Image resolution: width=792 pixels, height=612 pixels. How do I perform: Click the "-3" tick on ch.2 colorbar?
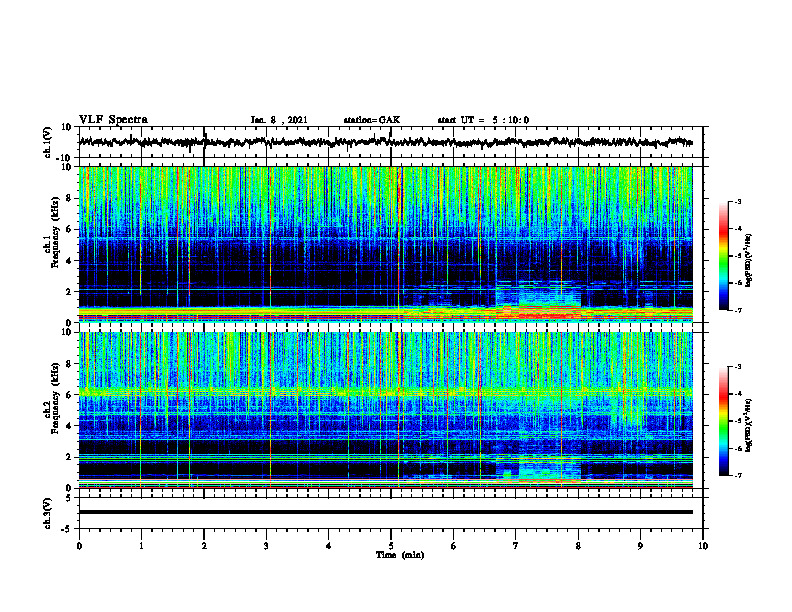pos(737,367)
